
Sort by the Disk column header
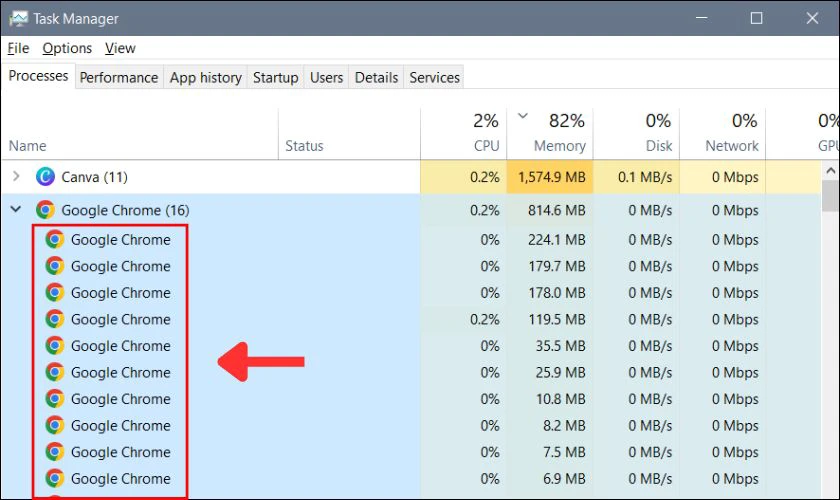click(636, 134)
